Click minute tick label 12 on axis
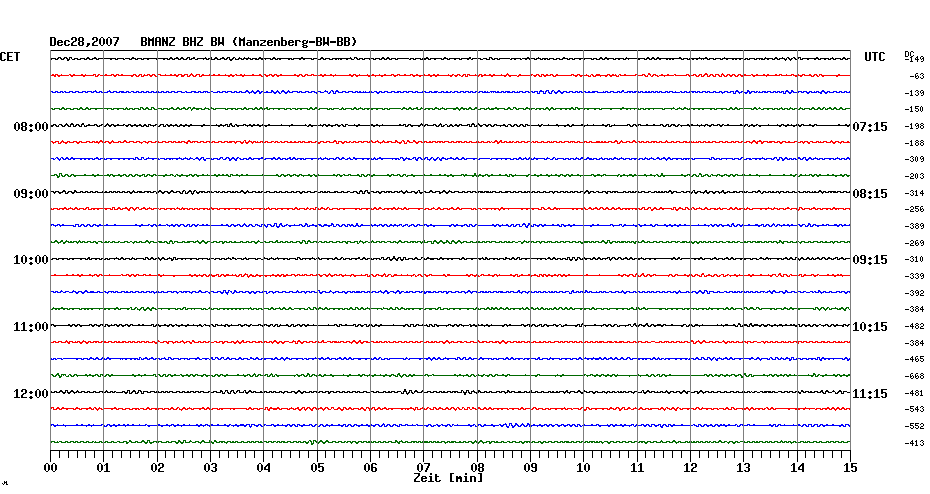 click(x=690, y=467)
